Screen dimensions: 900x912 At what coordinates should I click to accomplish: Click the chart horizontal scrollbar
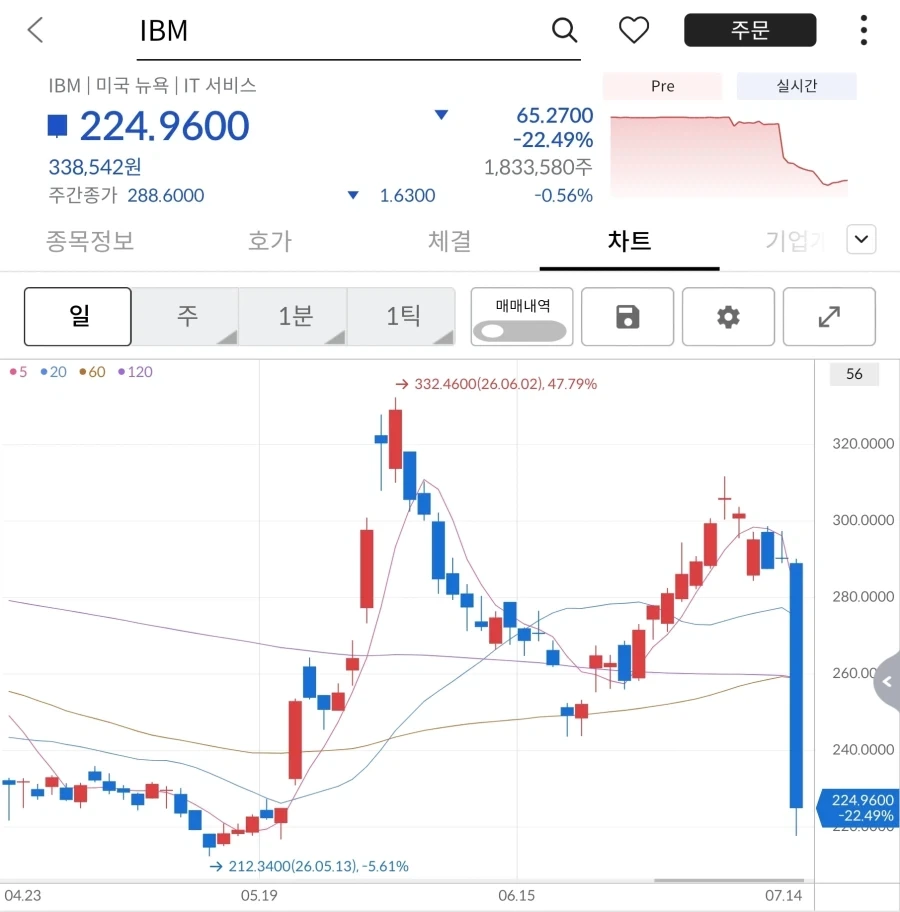point(728,880)
